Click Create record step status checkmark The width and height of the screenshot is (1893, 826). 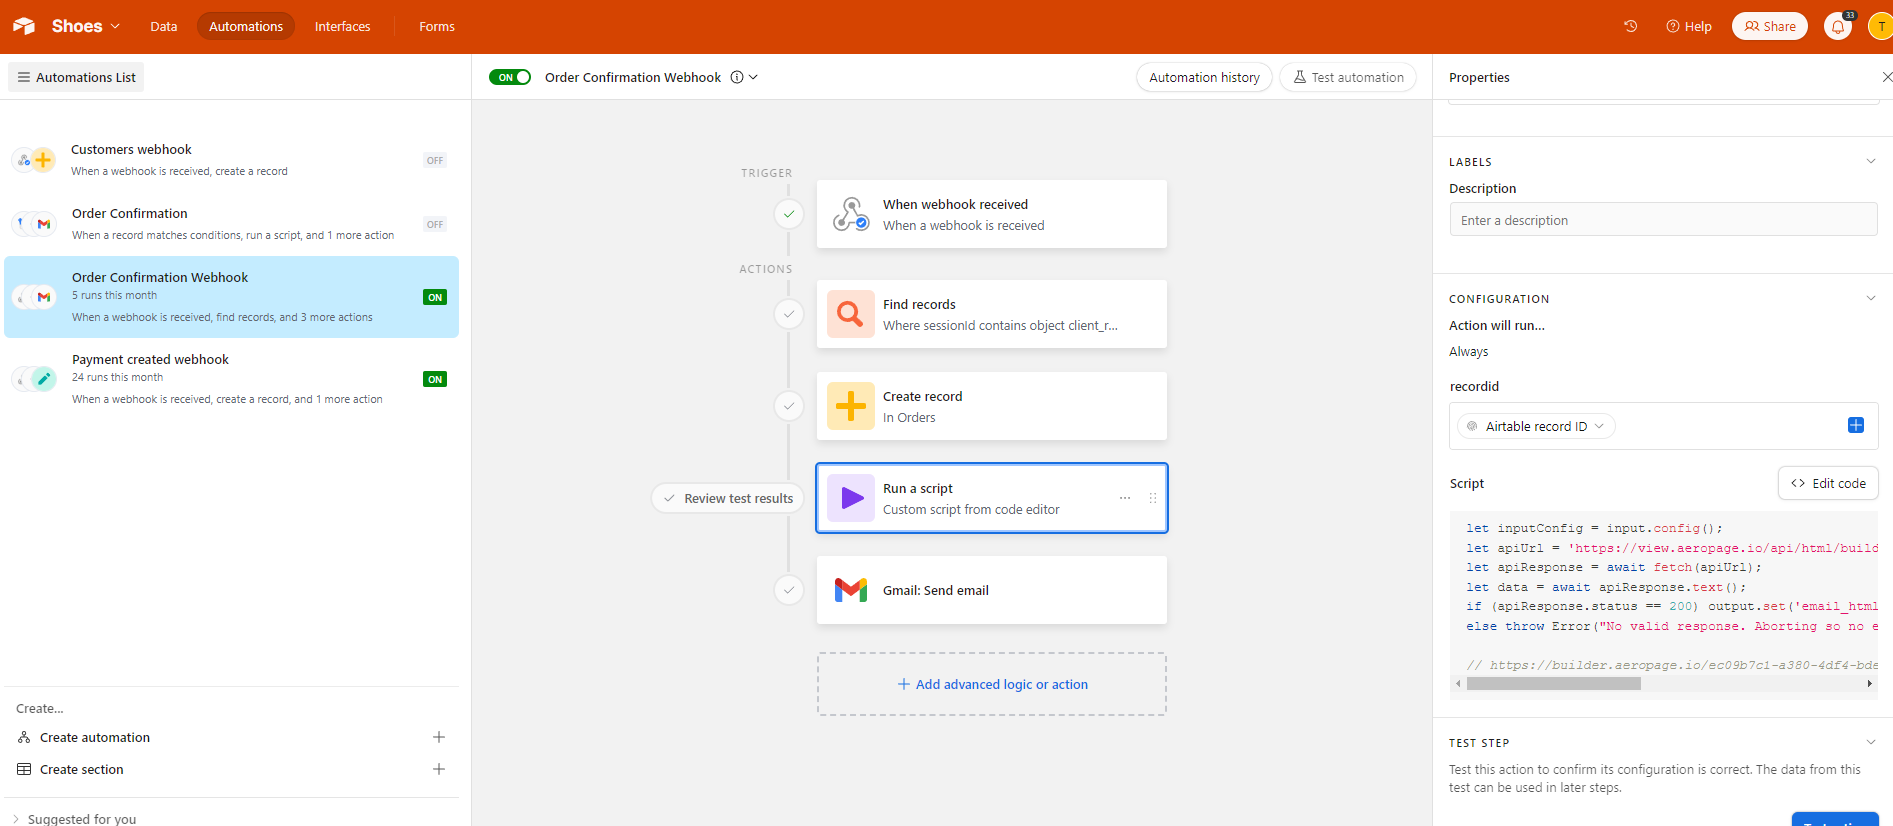[x=789, y=406]
